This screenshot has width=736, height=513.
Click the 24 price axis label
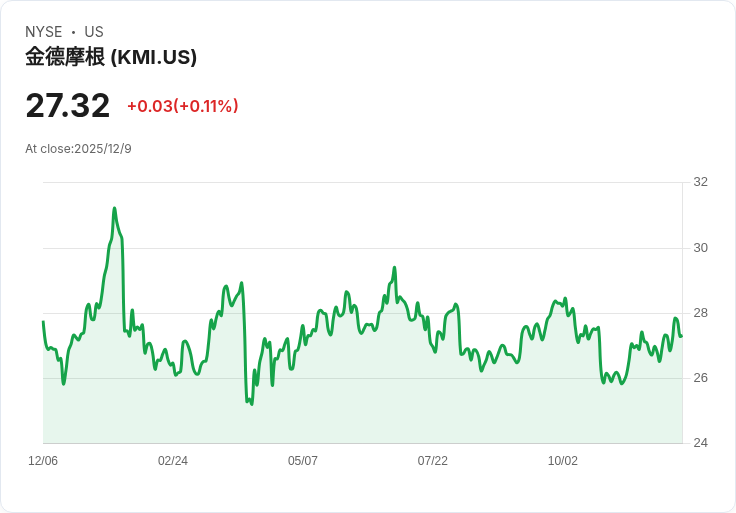(x=700, y=443)
